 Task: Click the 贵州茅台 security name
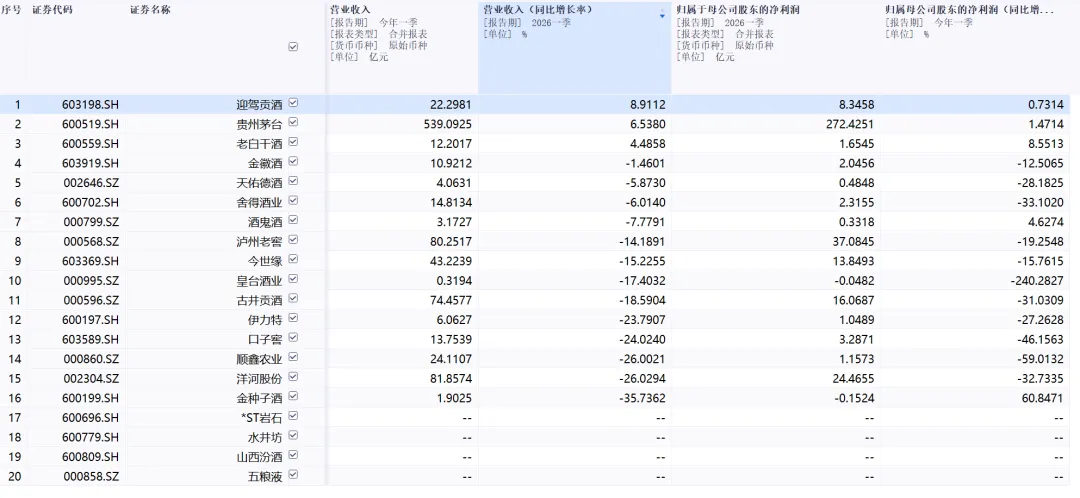(259, 124)
